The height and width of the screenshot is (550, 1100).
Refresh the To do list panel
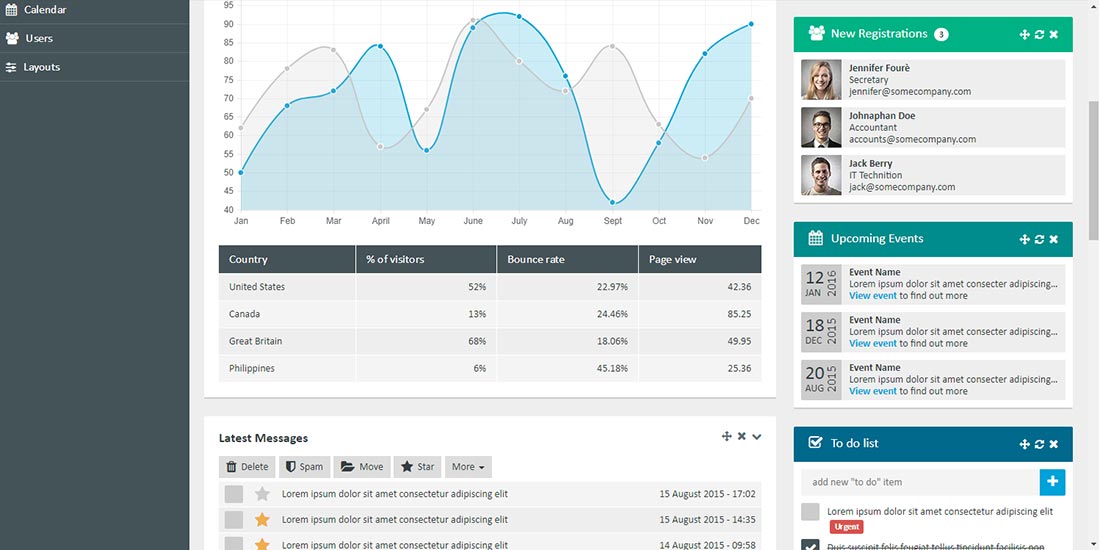click(1039, 444)
